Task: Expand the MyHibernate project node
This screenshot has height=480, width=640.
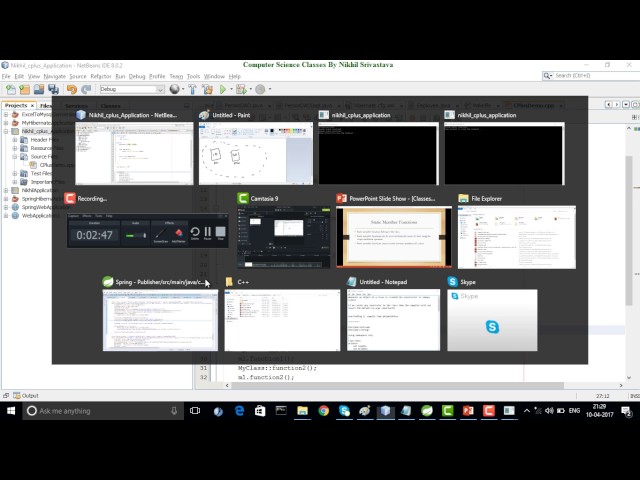Action: point(6,123)
